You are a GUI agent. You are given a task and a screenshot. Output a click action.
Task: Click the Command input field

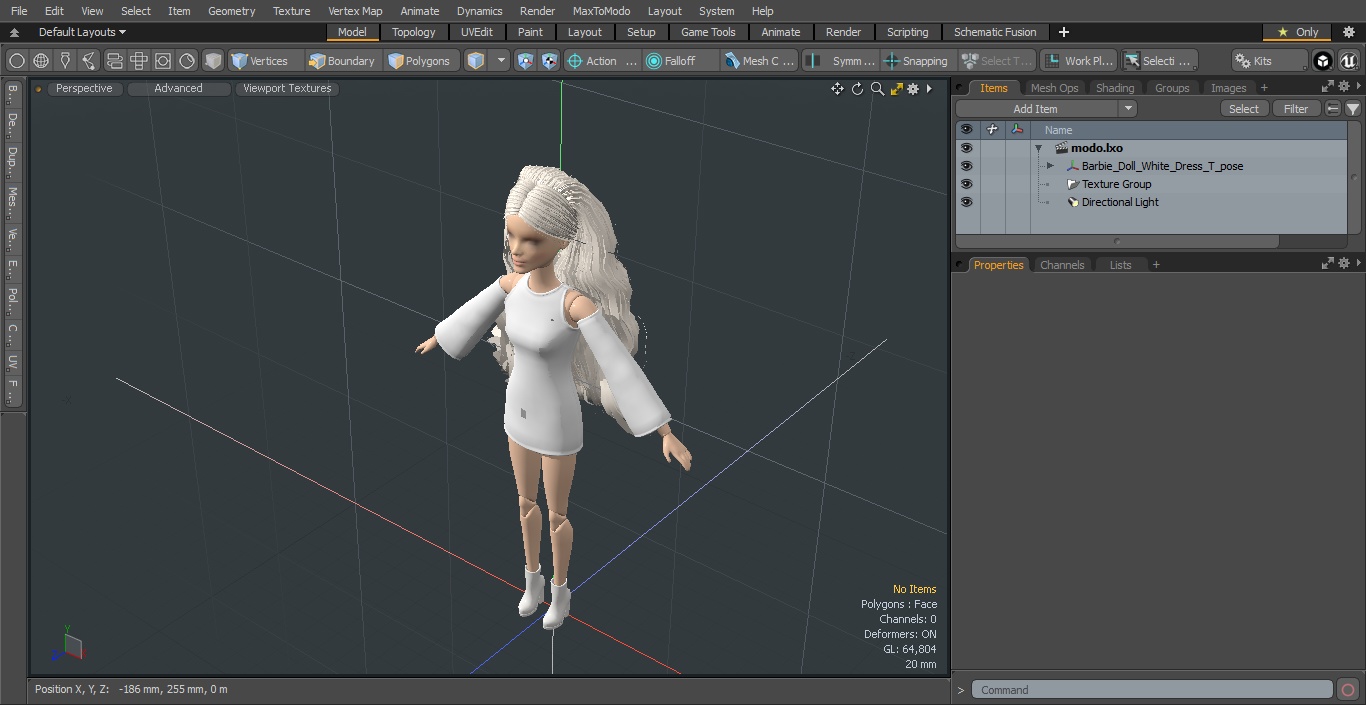(1152, 690)
